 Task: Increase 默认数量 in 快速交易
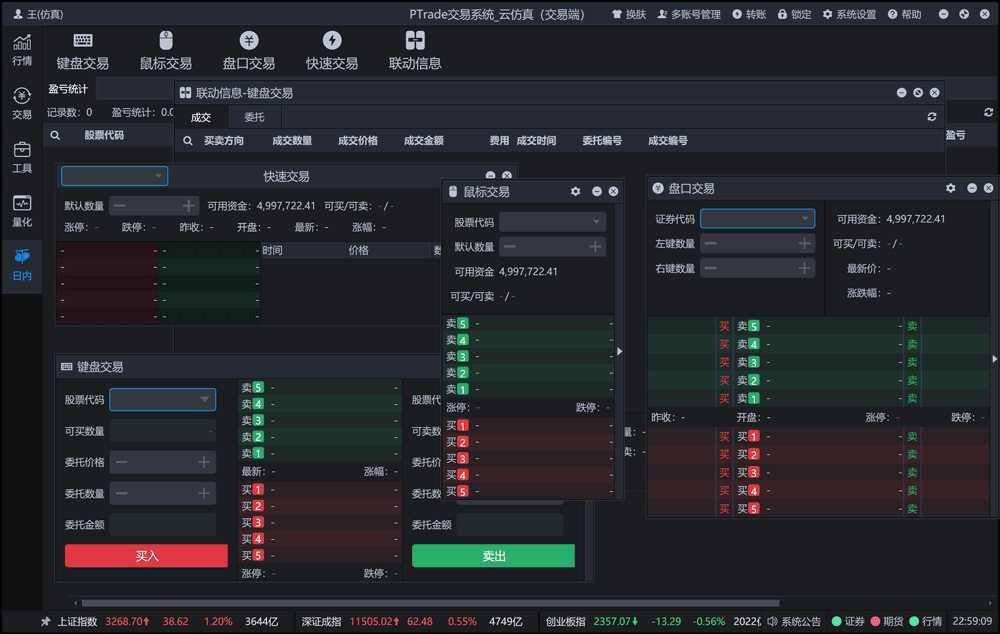pos(189,205)
